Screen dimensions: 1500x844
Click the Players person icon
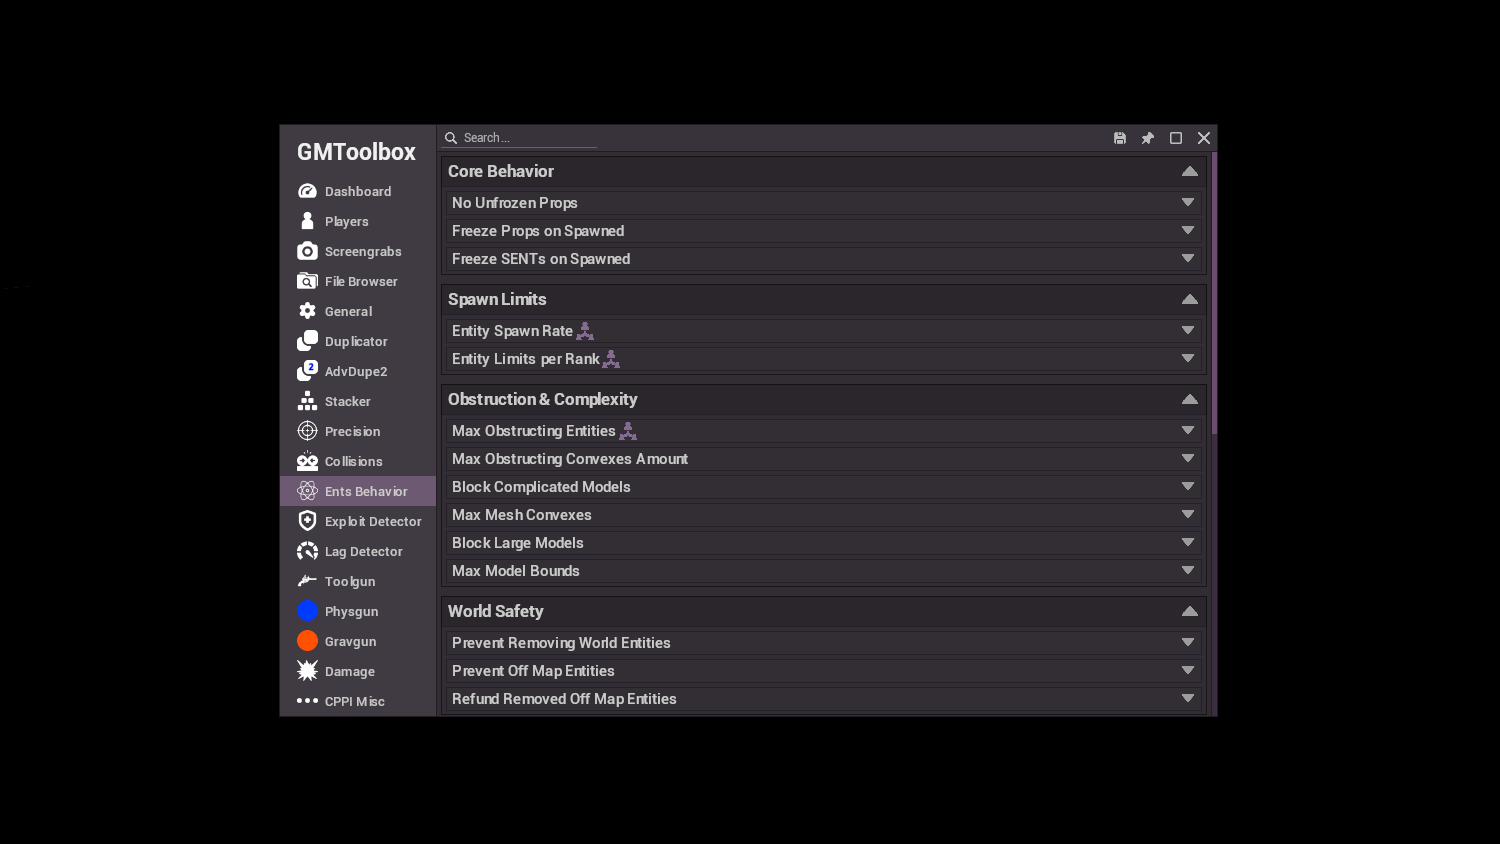(x=307, y=221)
